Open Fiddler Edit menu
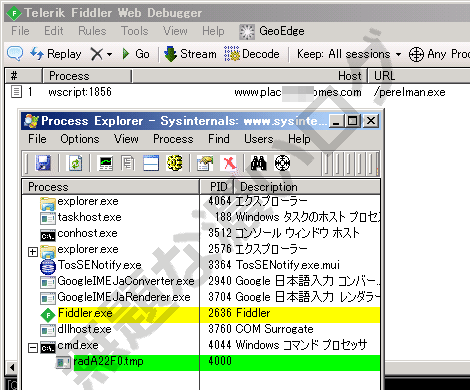 pos(54,31)
